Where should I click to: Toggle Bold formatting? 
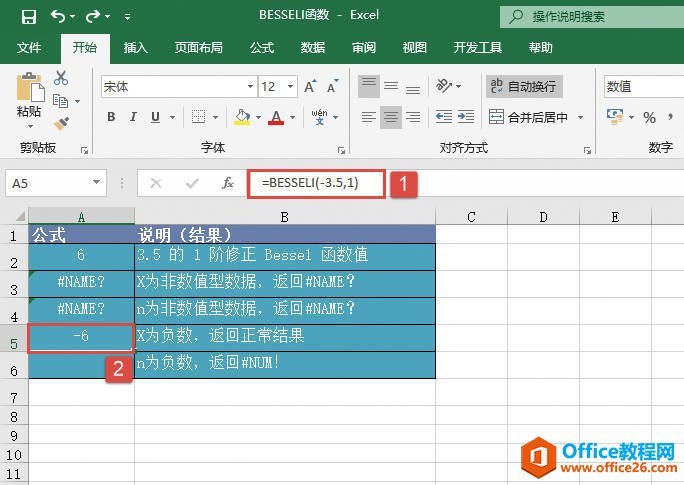pyautogui.click(x=111, y=117)
